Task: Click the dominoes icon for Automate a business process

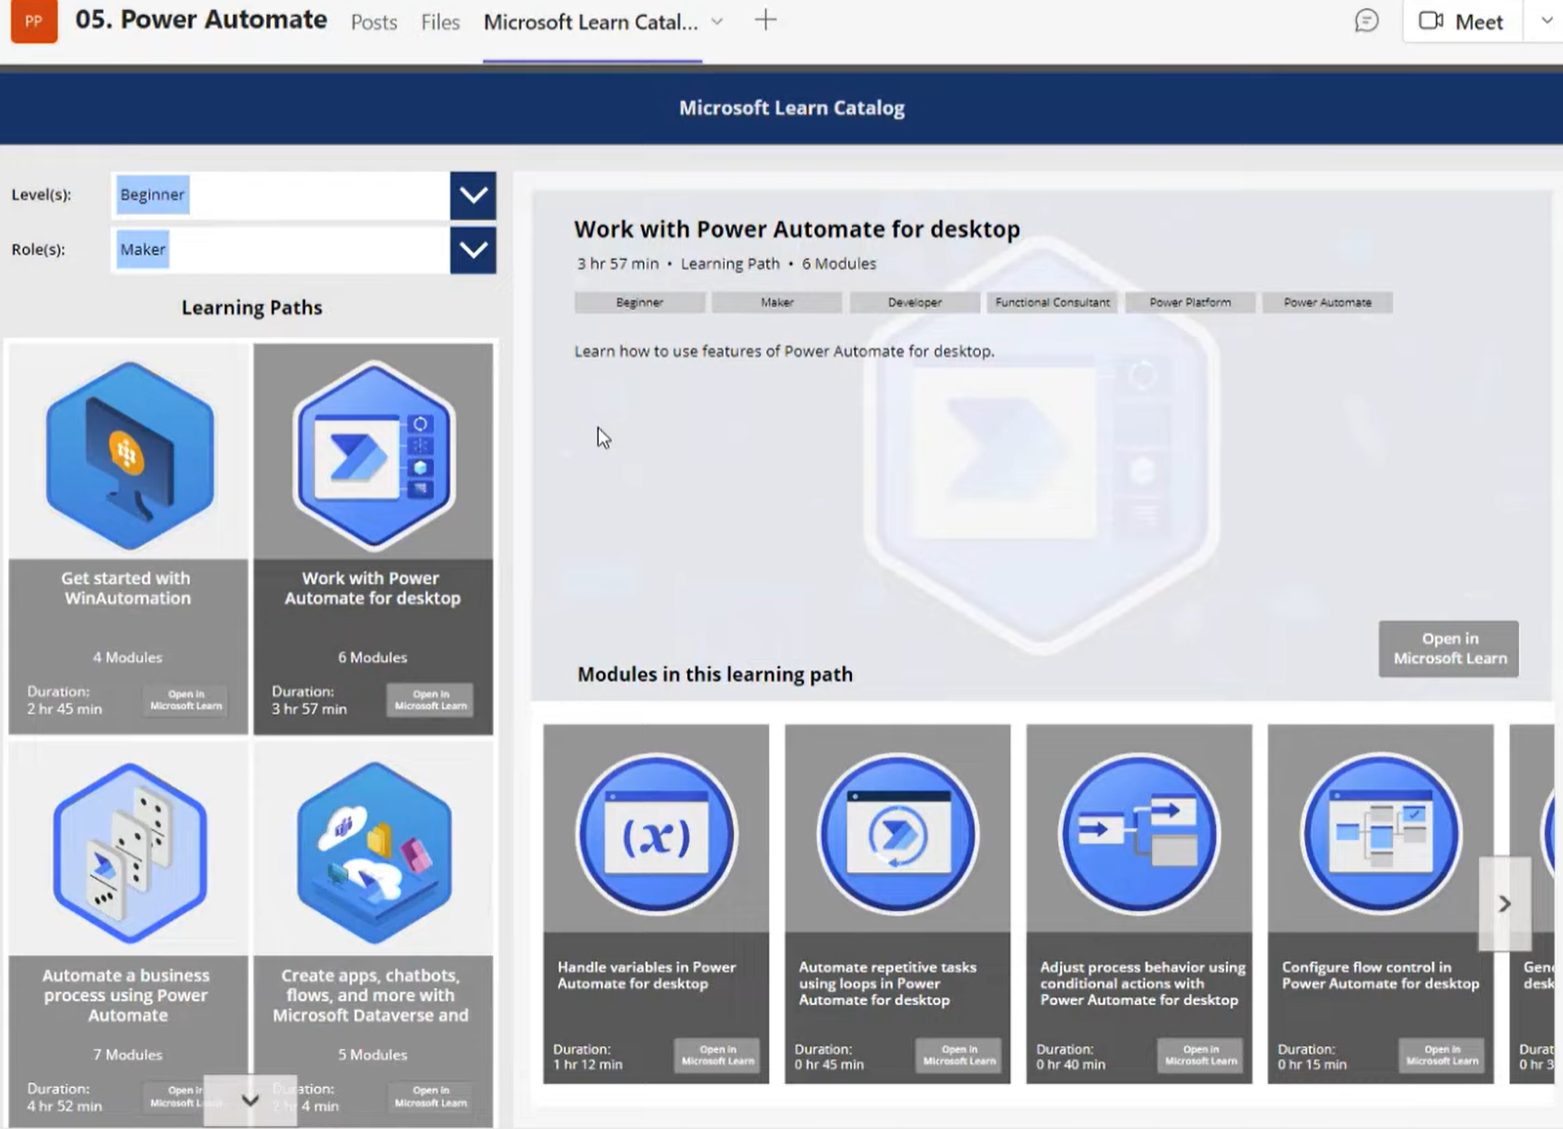Action: pos(126,850)
